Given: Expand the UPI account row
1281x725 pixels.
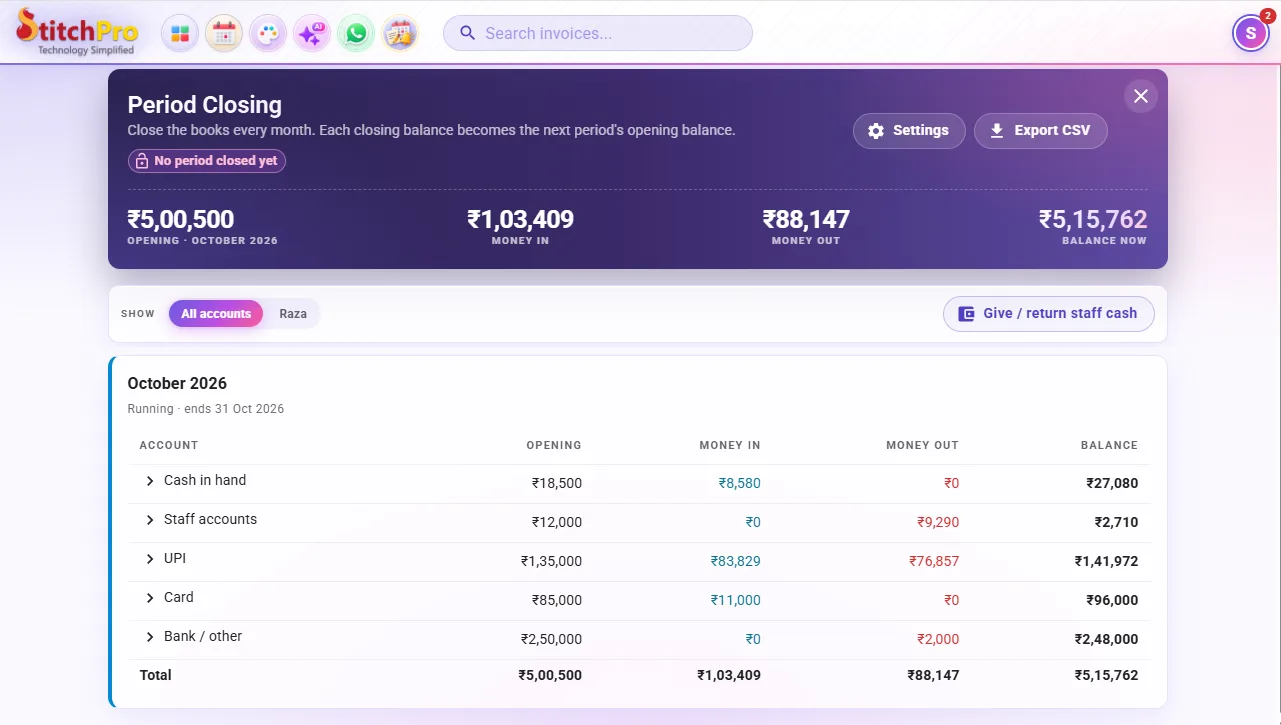Looking at the screenshot, I should (150, 559).
